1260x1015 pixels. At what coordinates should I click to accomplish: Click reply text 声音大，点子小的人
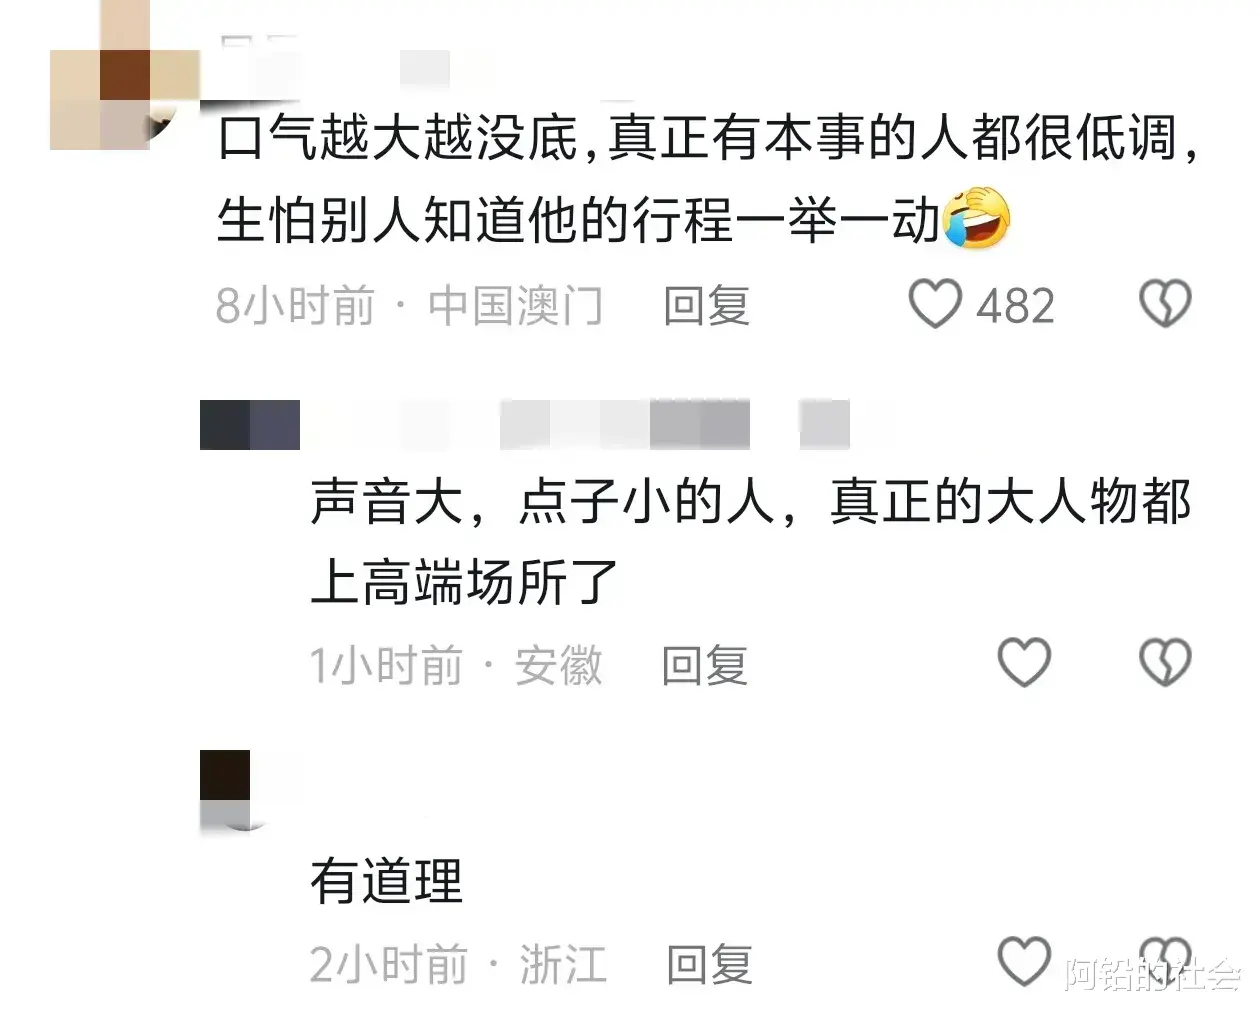543,501
